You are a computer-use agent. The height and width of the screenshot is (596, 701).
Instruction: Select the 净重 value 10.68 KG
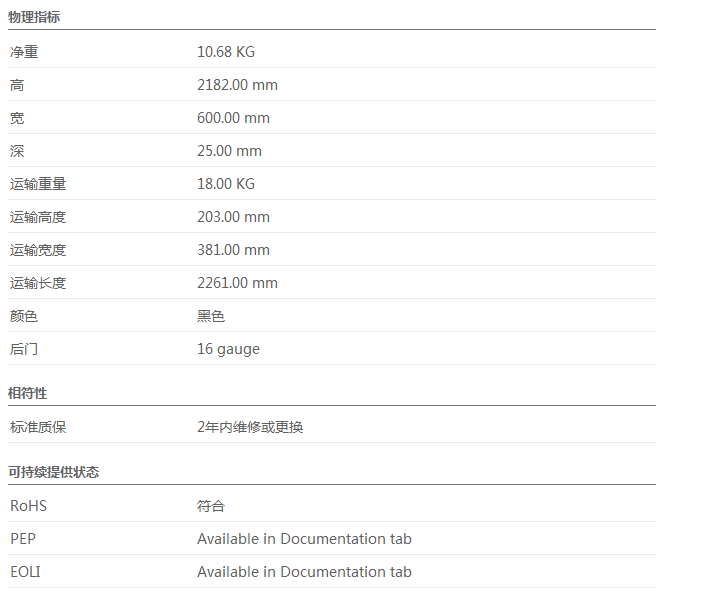(x=226, y=52)
